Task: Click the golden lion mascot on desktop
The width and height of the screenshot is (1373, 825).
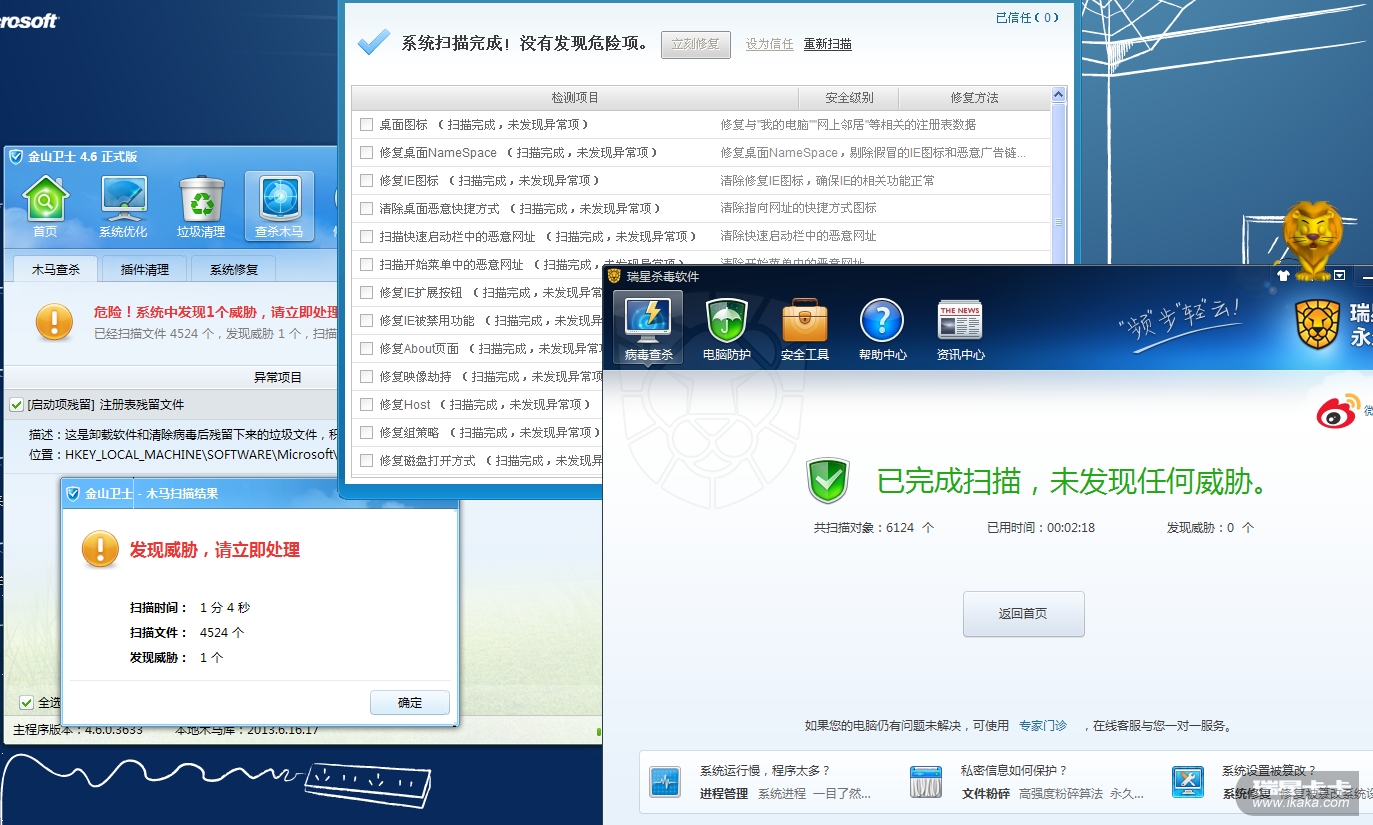Action: (x=1312, y=240)
